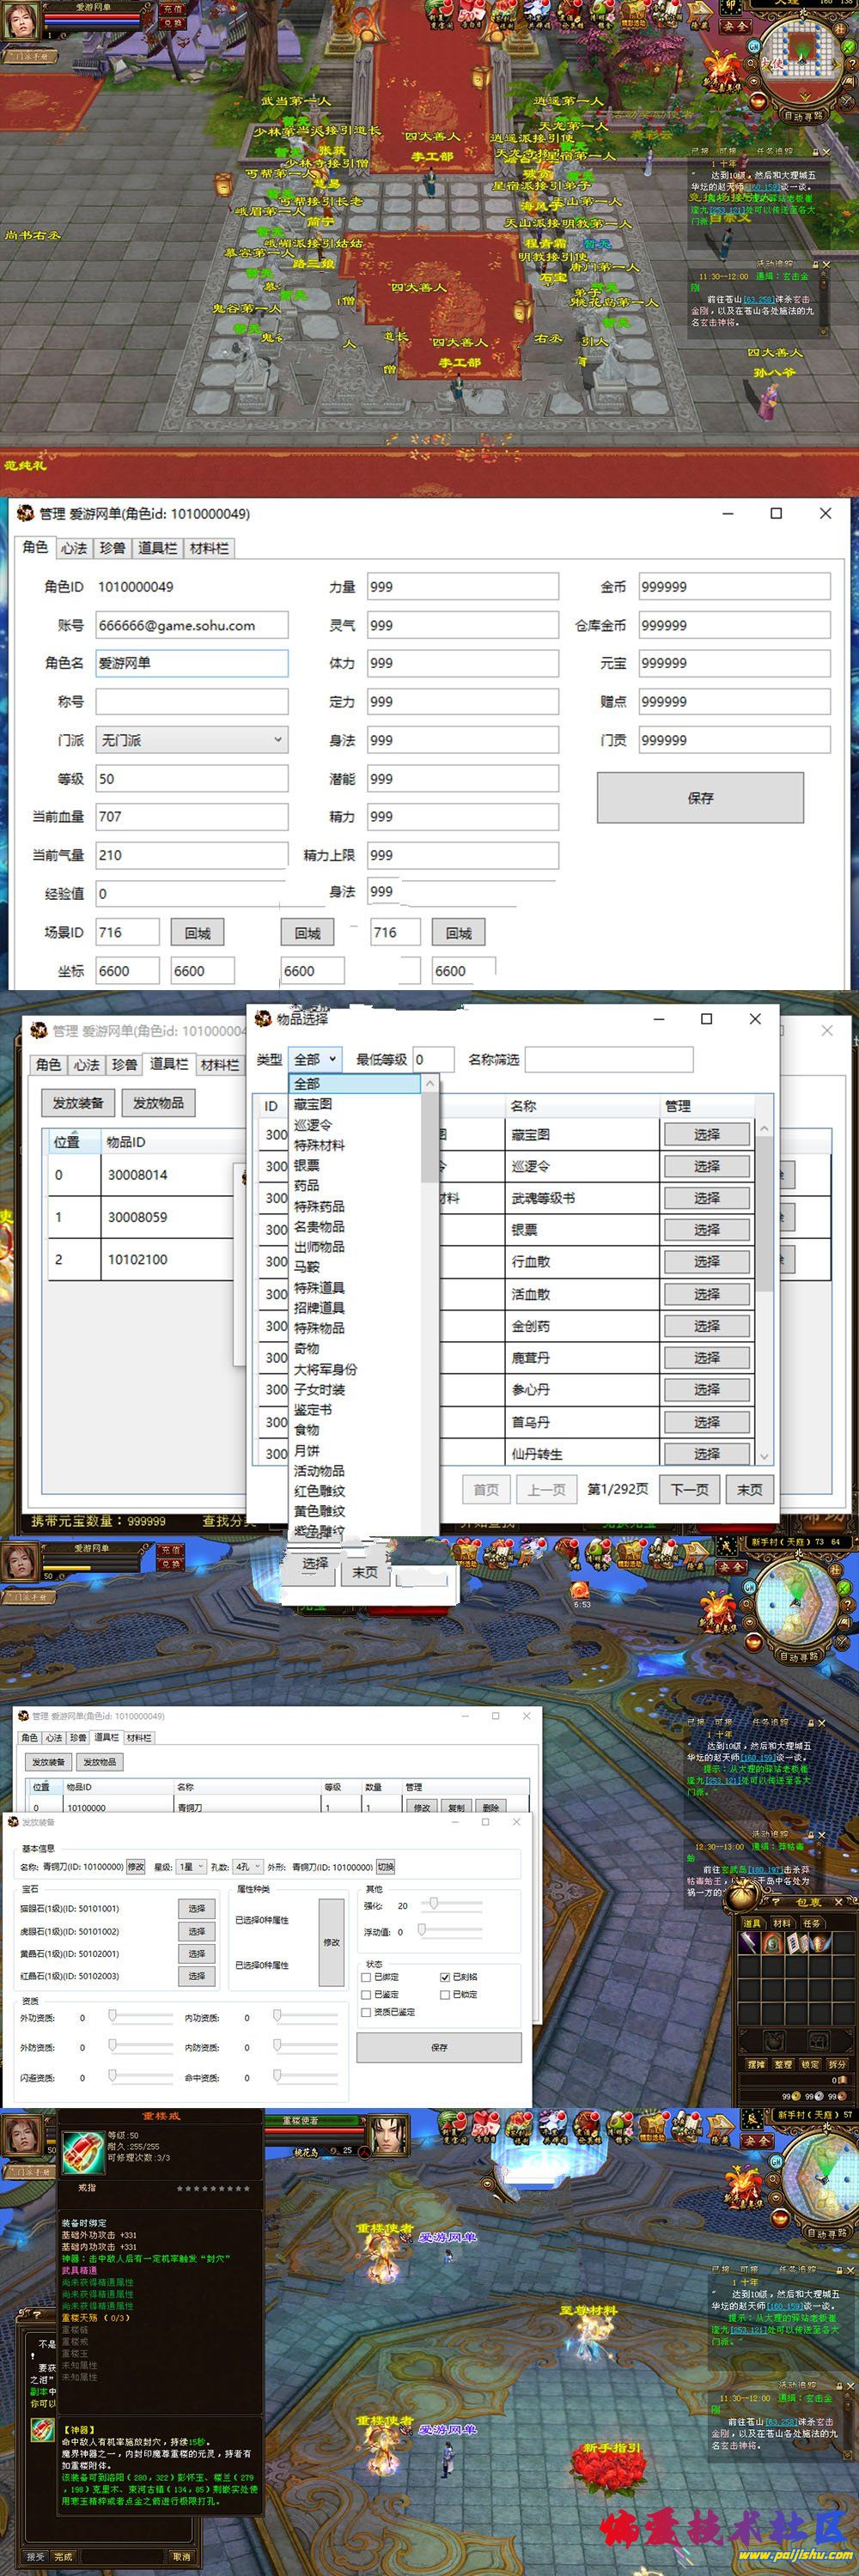859x2576 pixels.
Task: Click the 元宝 input field showing 999999
Action: (735, 663)
